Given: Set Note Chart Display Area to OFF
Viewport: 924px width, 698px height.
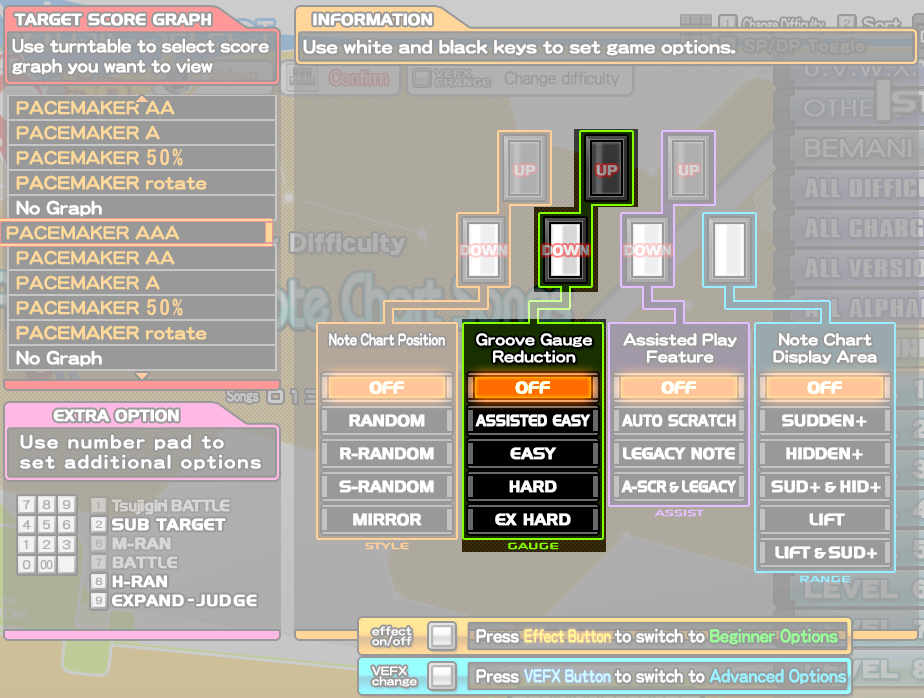Looking at the screenshot, I should [825, 387].
